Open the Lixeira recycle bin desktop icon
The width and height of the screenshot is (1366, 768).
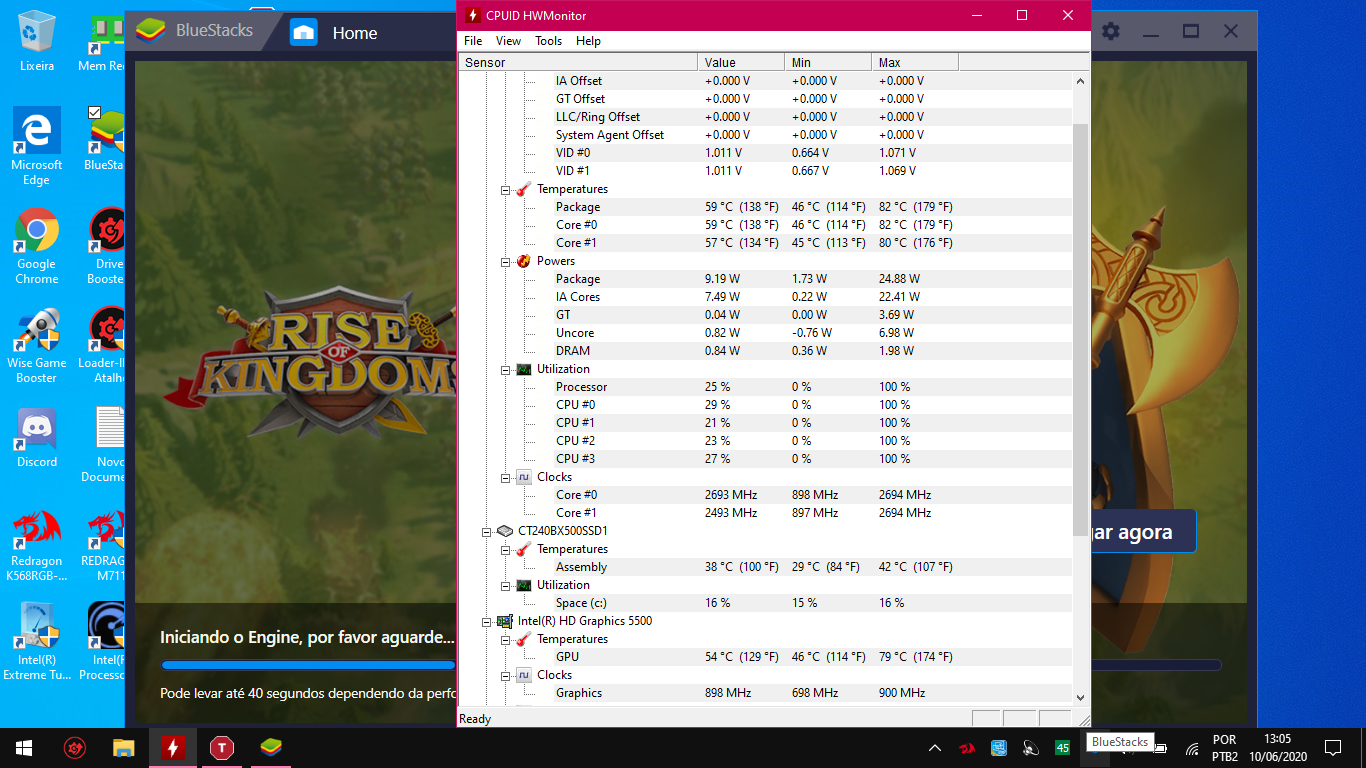click(x=37, y=41)
